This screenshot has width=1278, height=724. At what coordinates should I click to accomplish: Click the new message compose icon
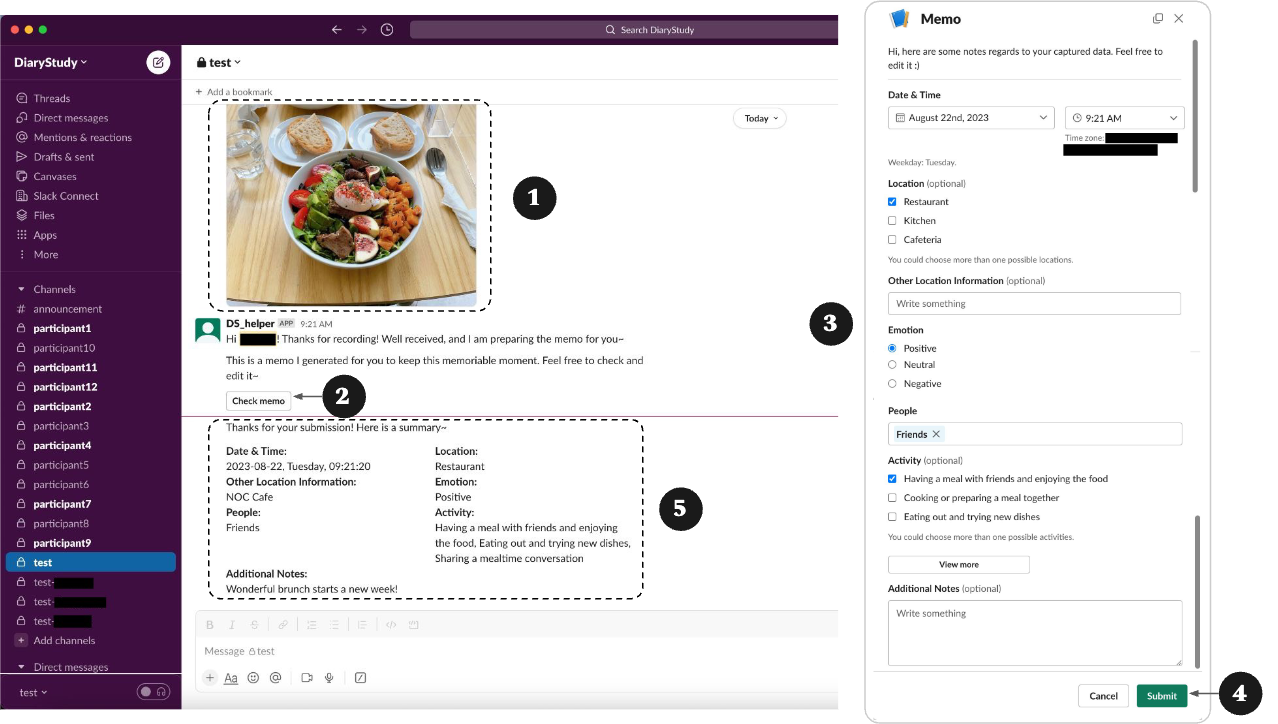click(x=158, y=62)
